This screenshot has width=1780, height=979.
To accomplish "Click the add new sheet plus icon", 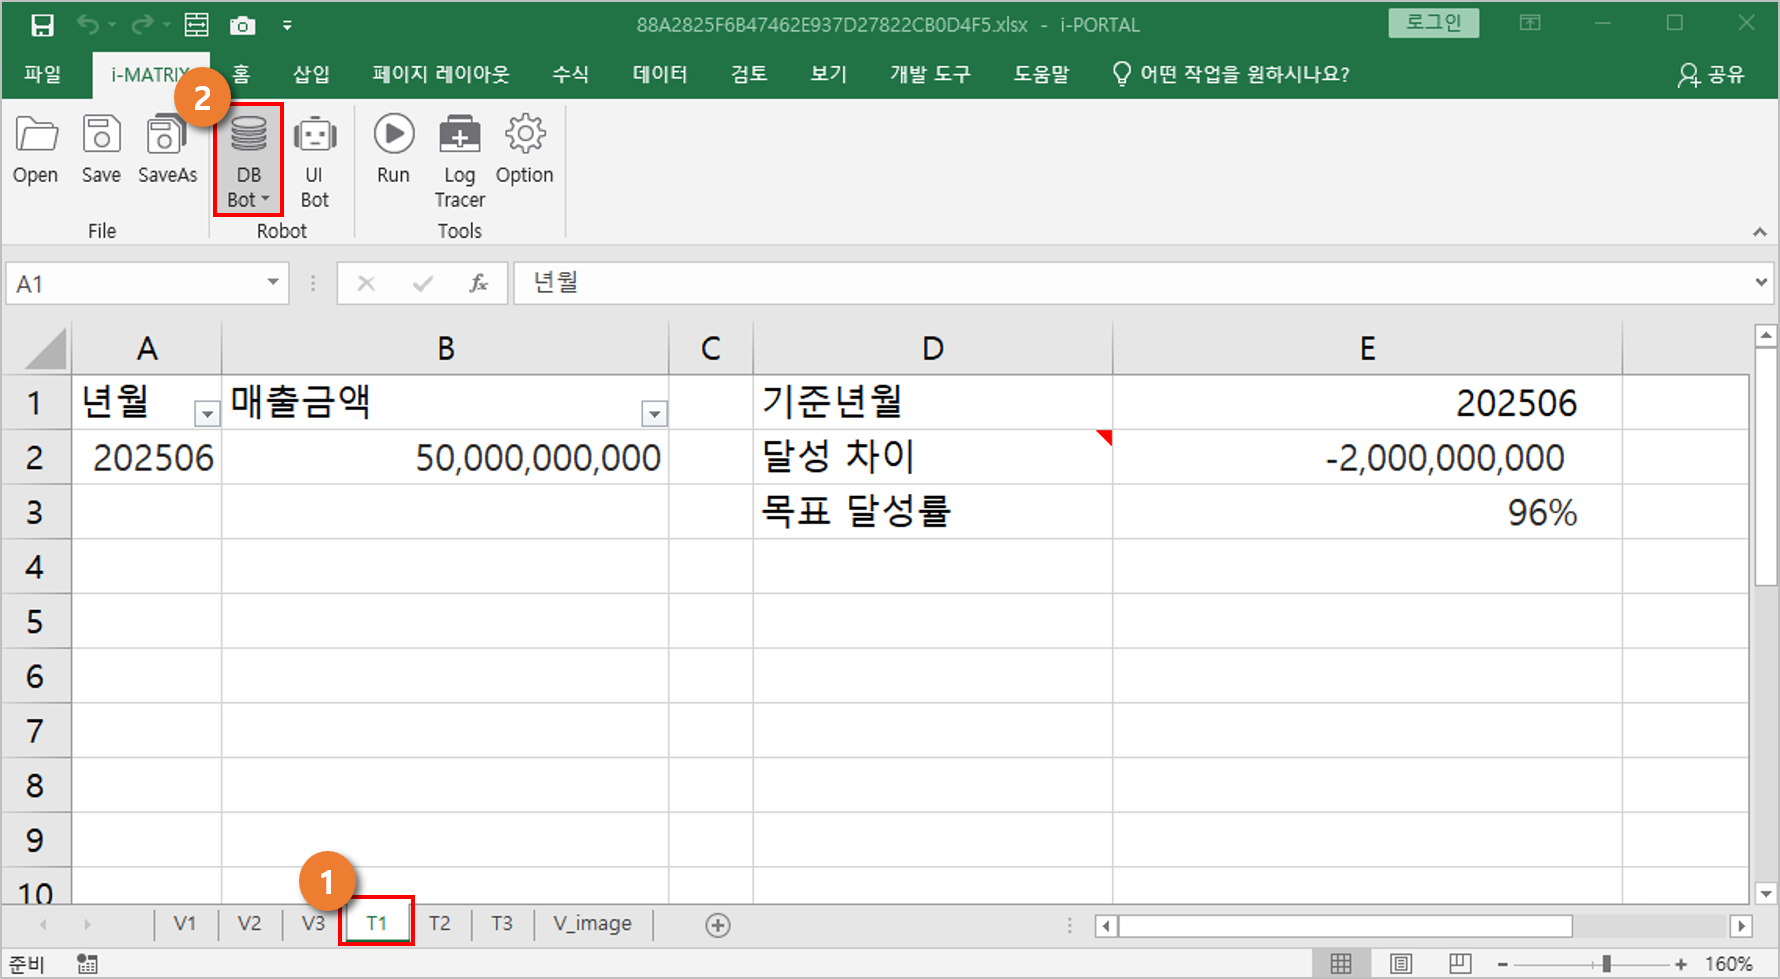I will coord(717,925).
